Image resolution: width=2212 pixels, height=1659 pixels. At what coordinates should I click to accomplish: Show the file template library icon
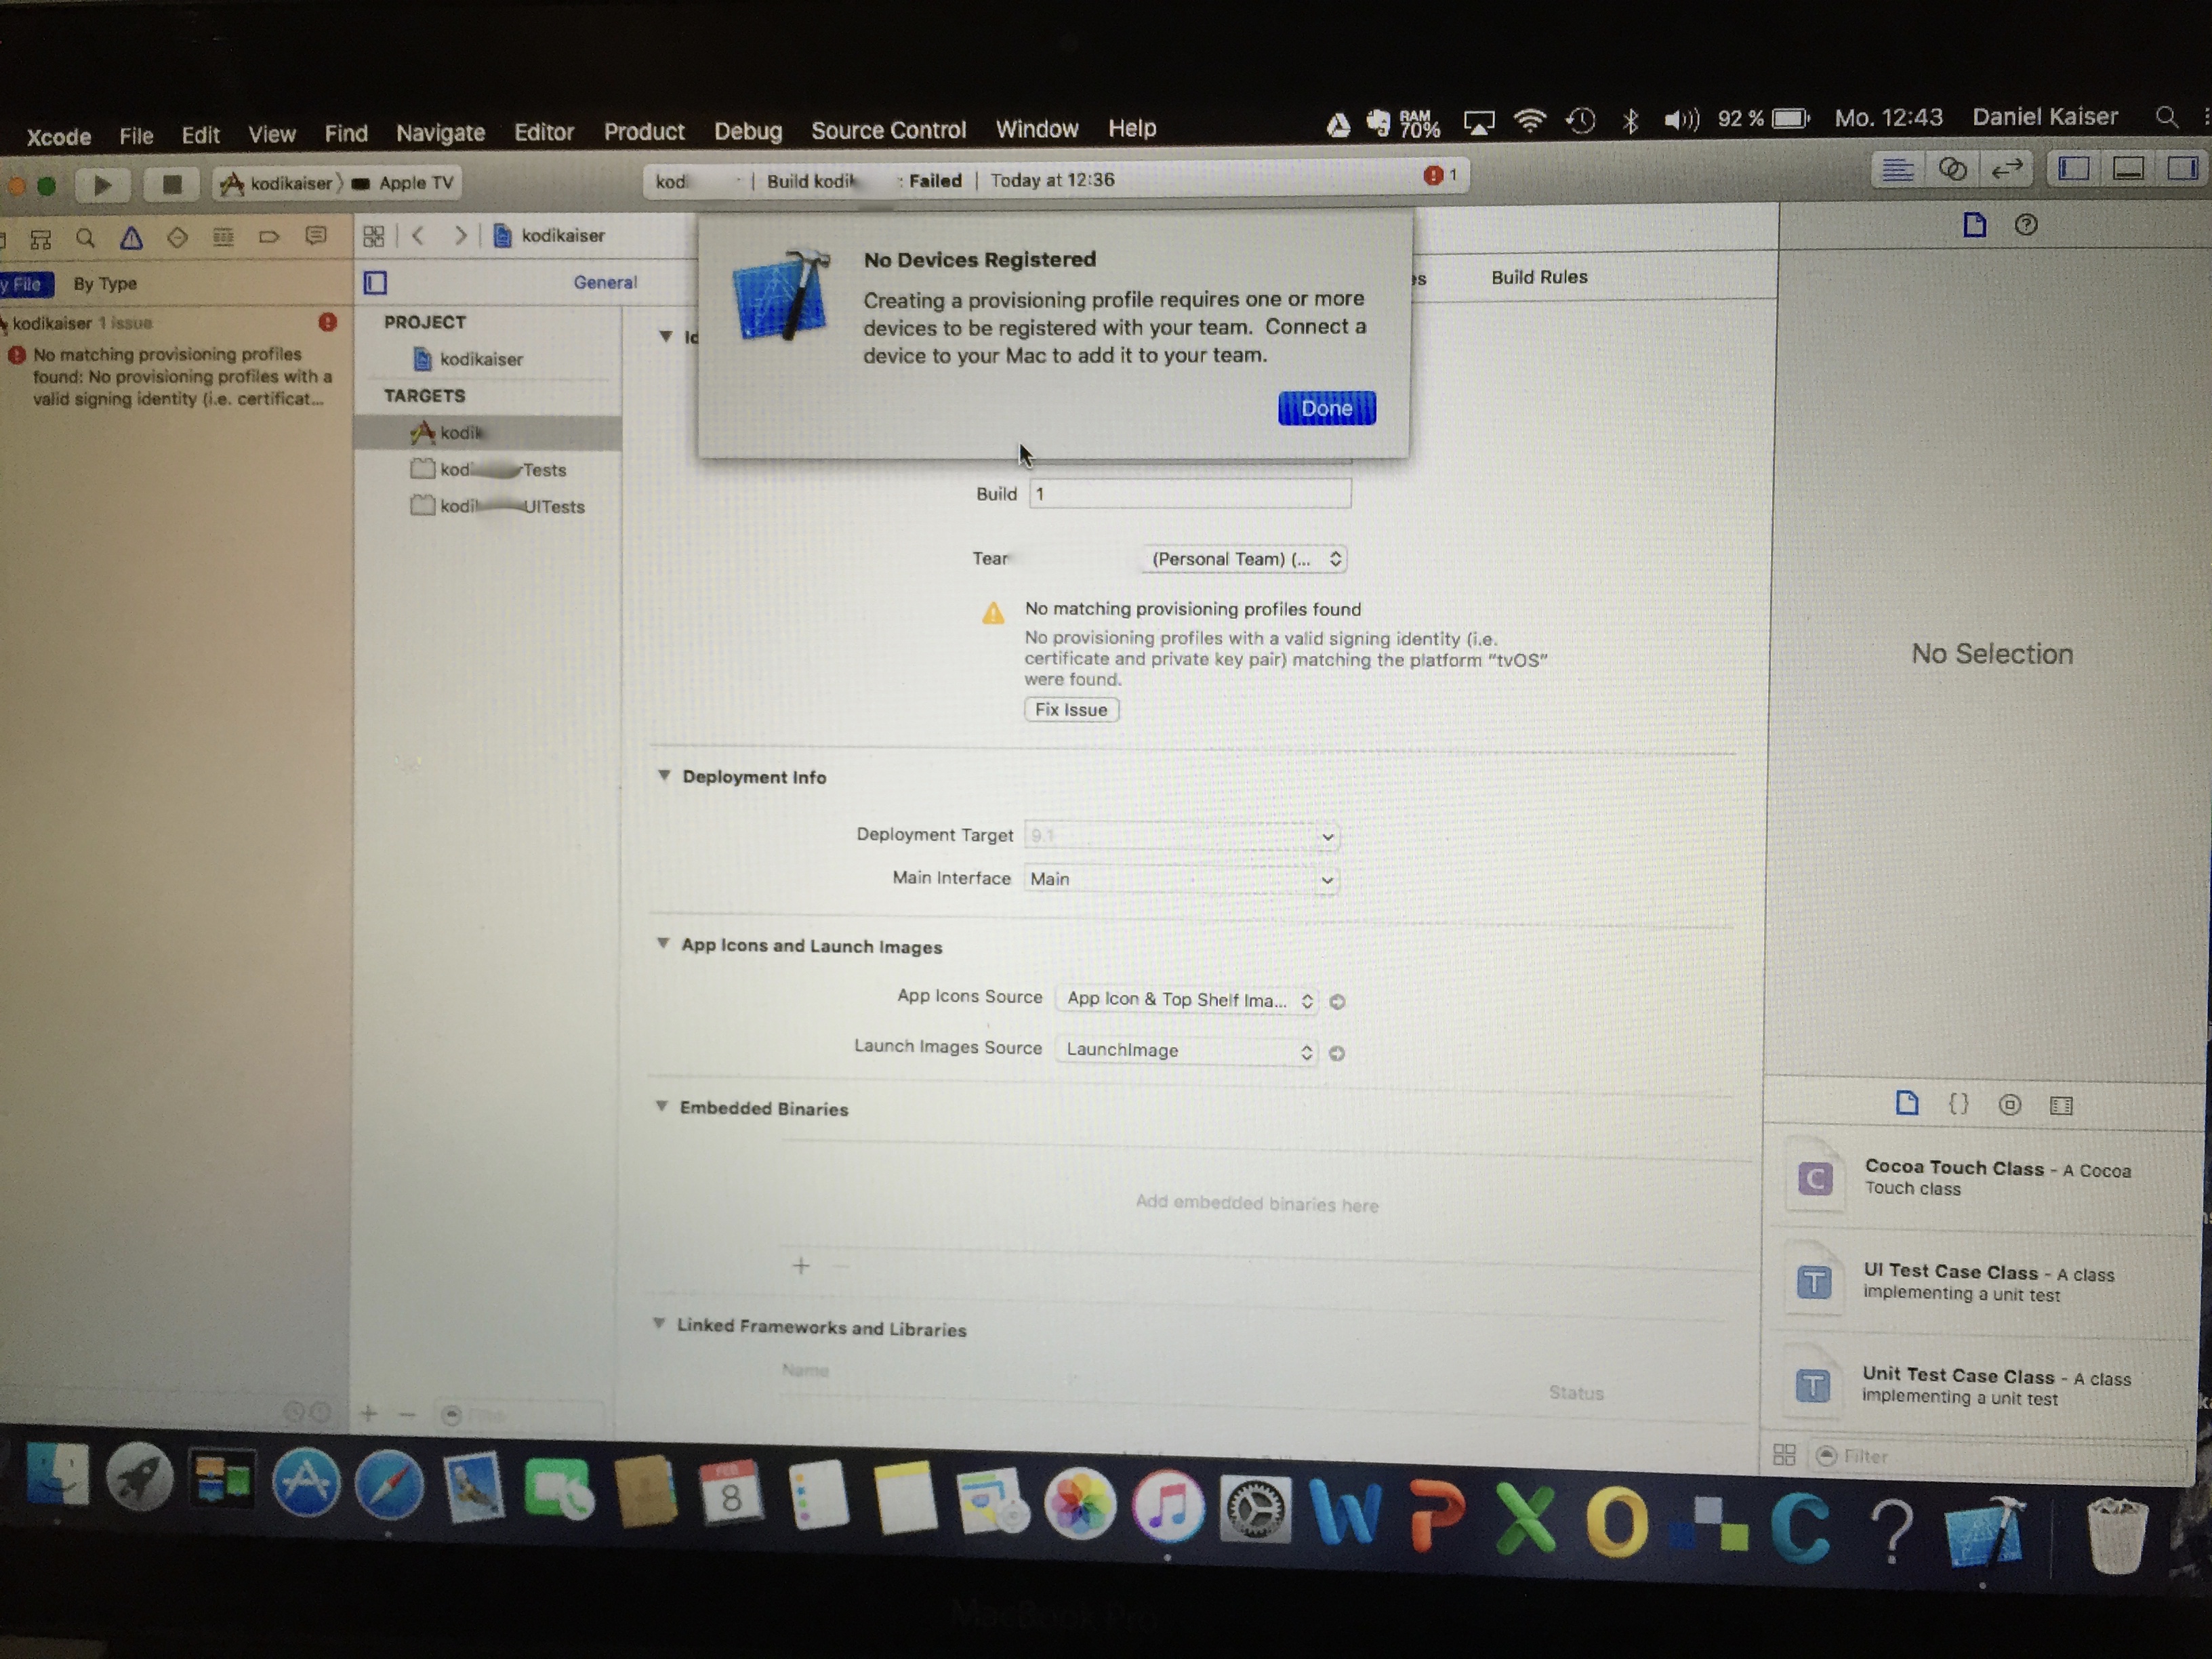(1906, 1103)
